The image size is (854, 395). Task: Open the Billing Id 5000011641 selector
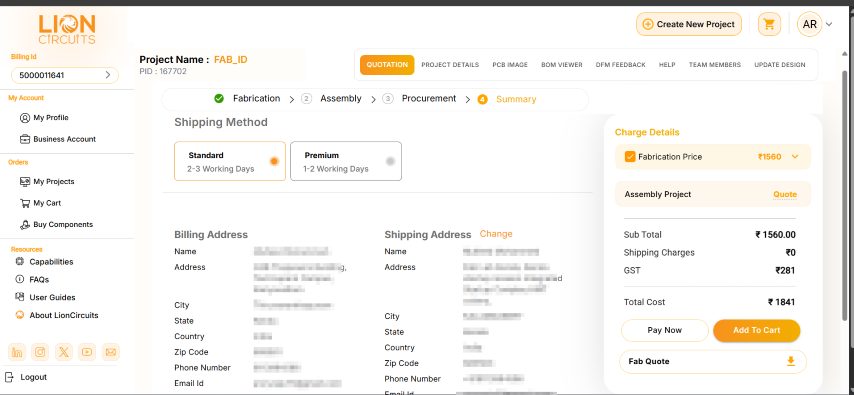(x=64, y=75)
